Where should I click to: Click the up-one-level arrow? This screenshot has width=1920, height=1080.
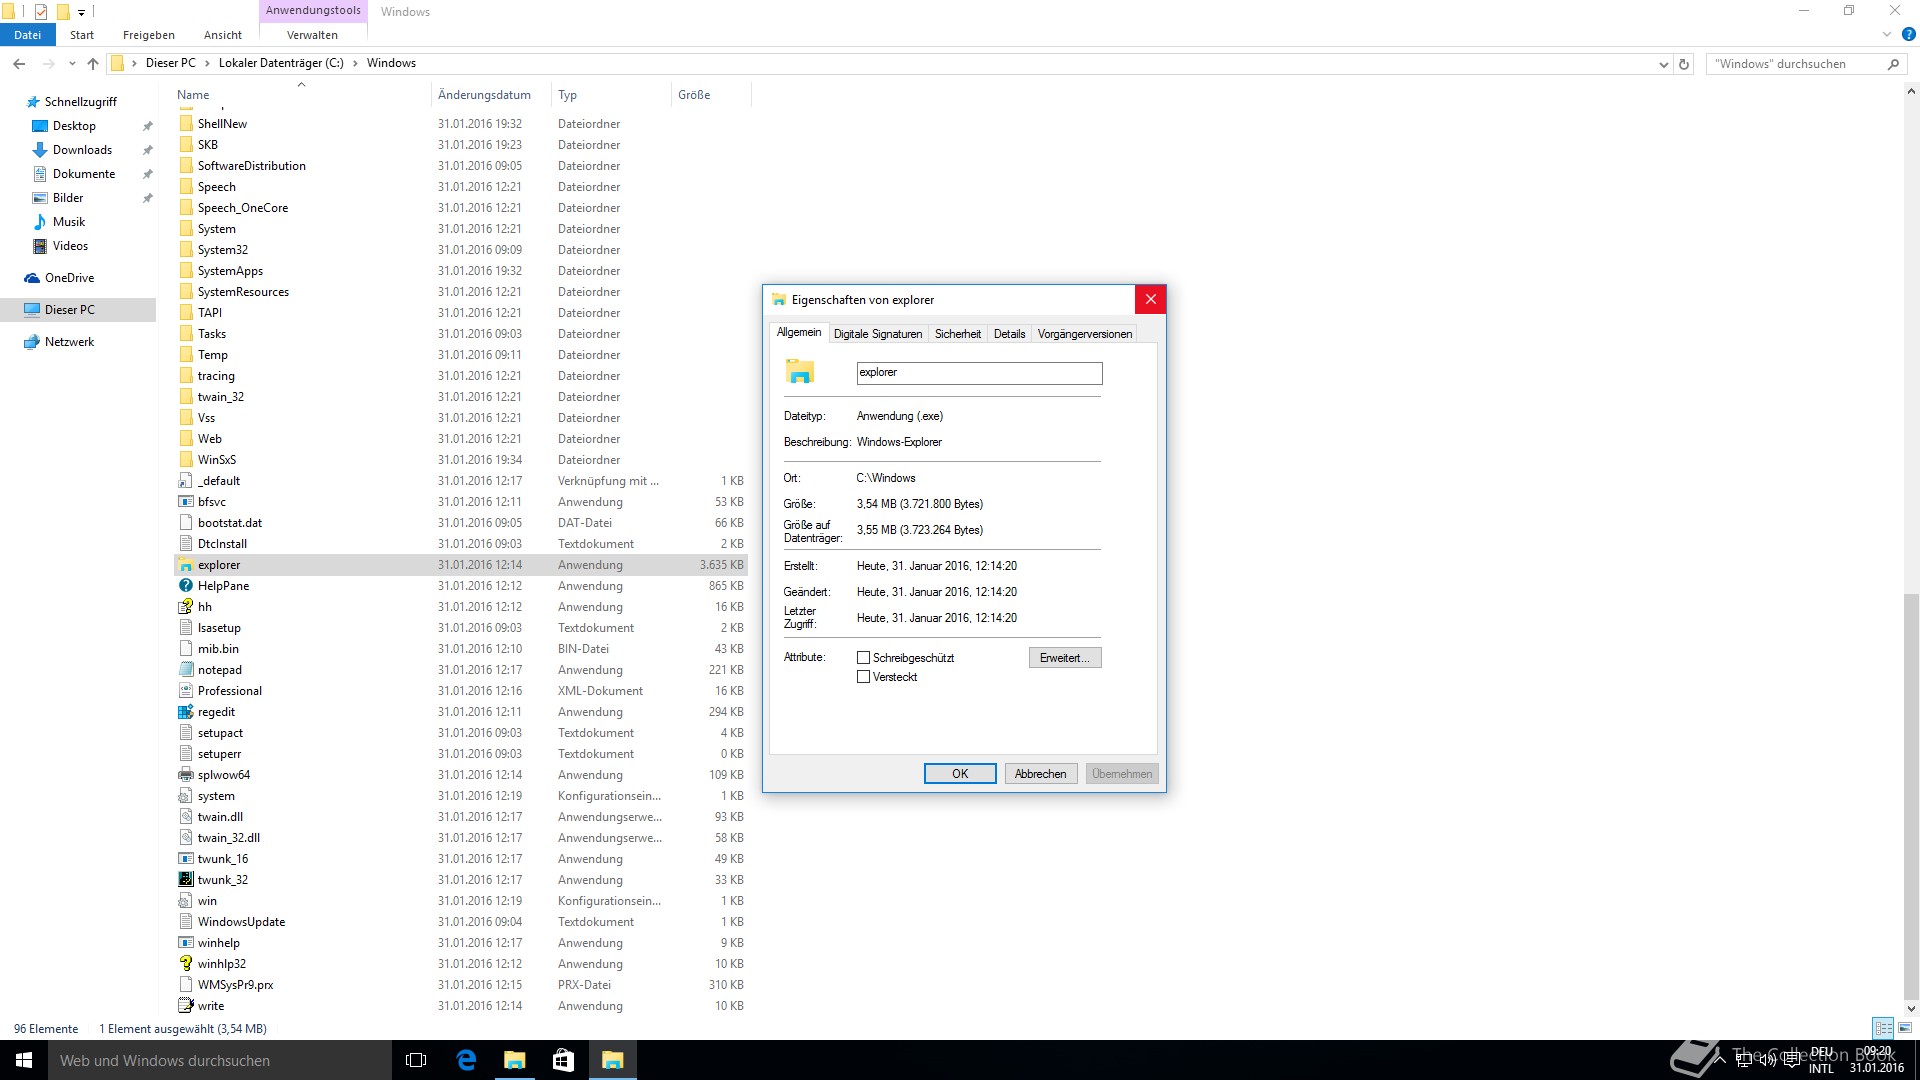click(93, 63)
